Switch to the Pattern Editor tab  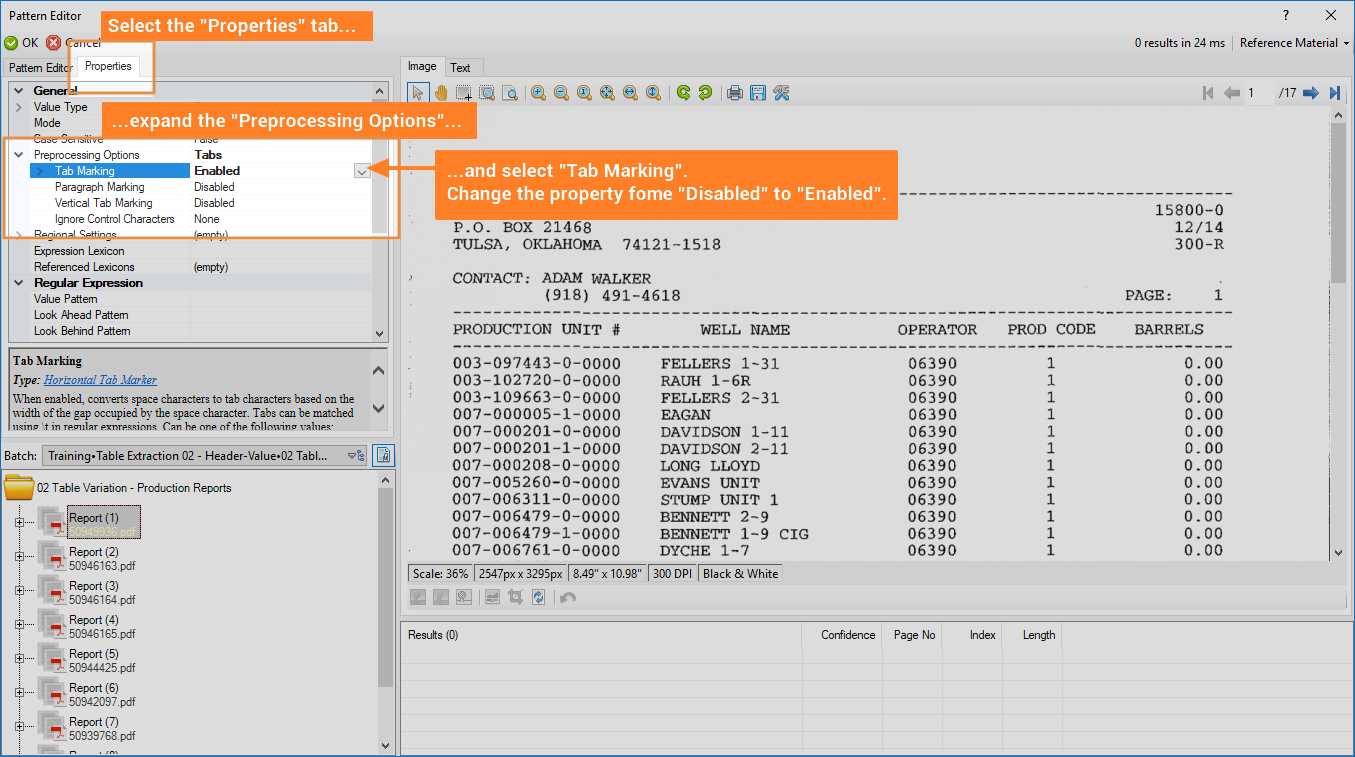coord(38,68)
